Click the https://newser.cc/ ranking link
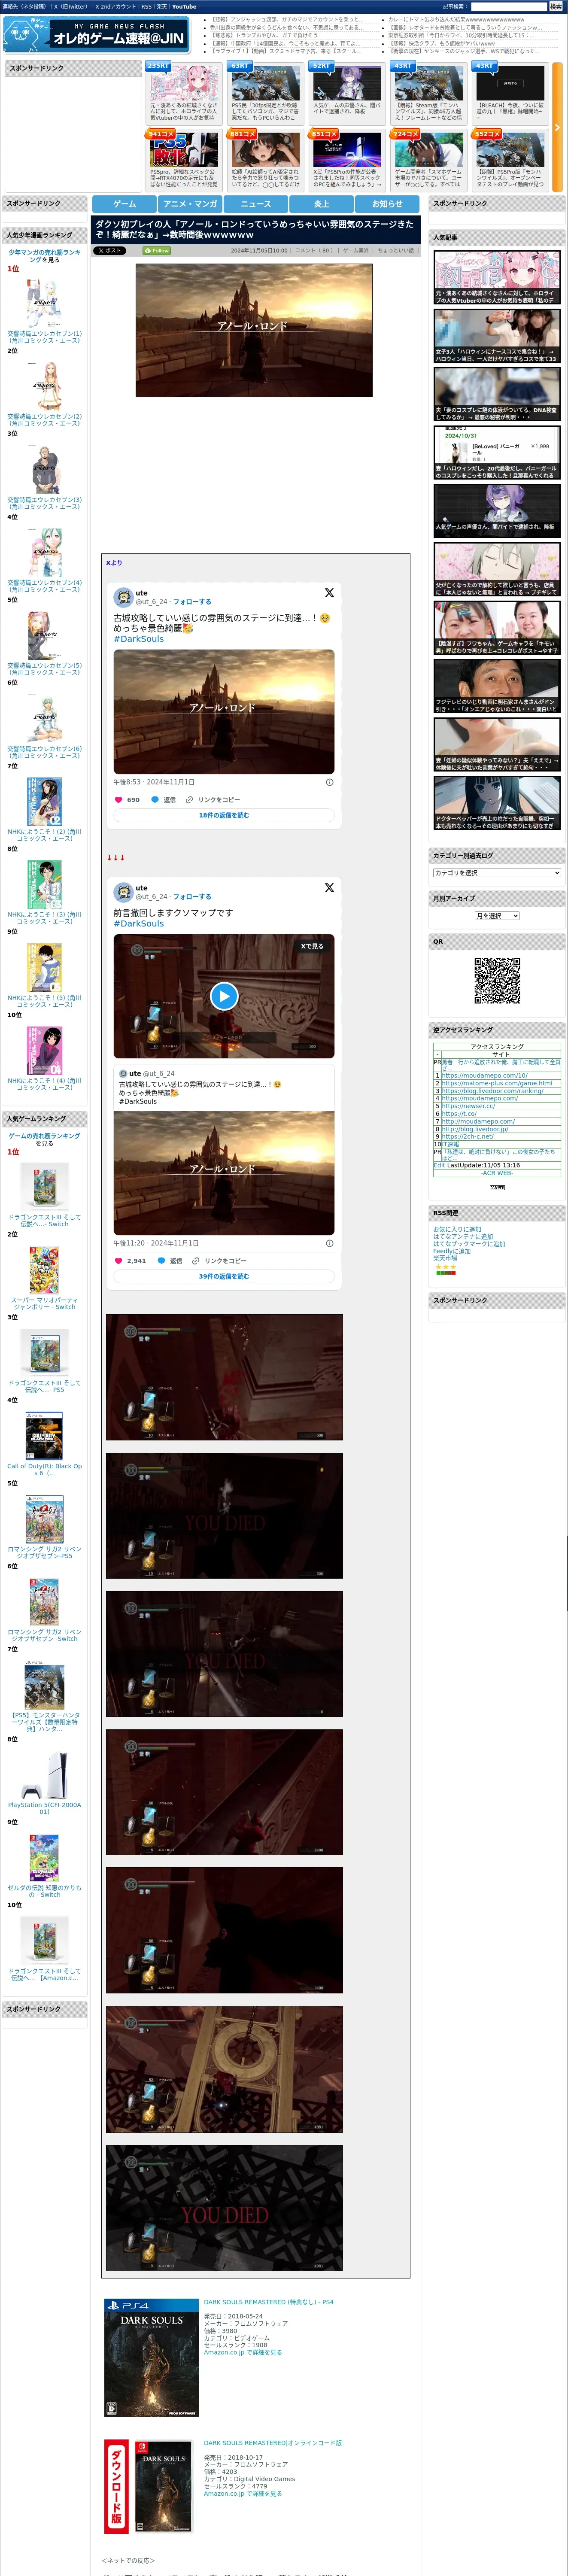Screen dimensions: 568x2576 tap(468, 1106)
